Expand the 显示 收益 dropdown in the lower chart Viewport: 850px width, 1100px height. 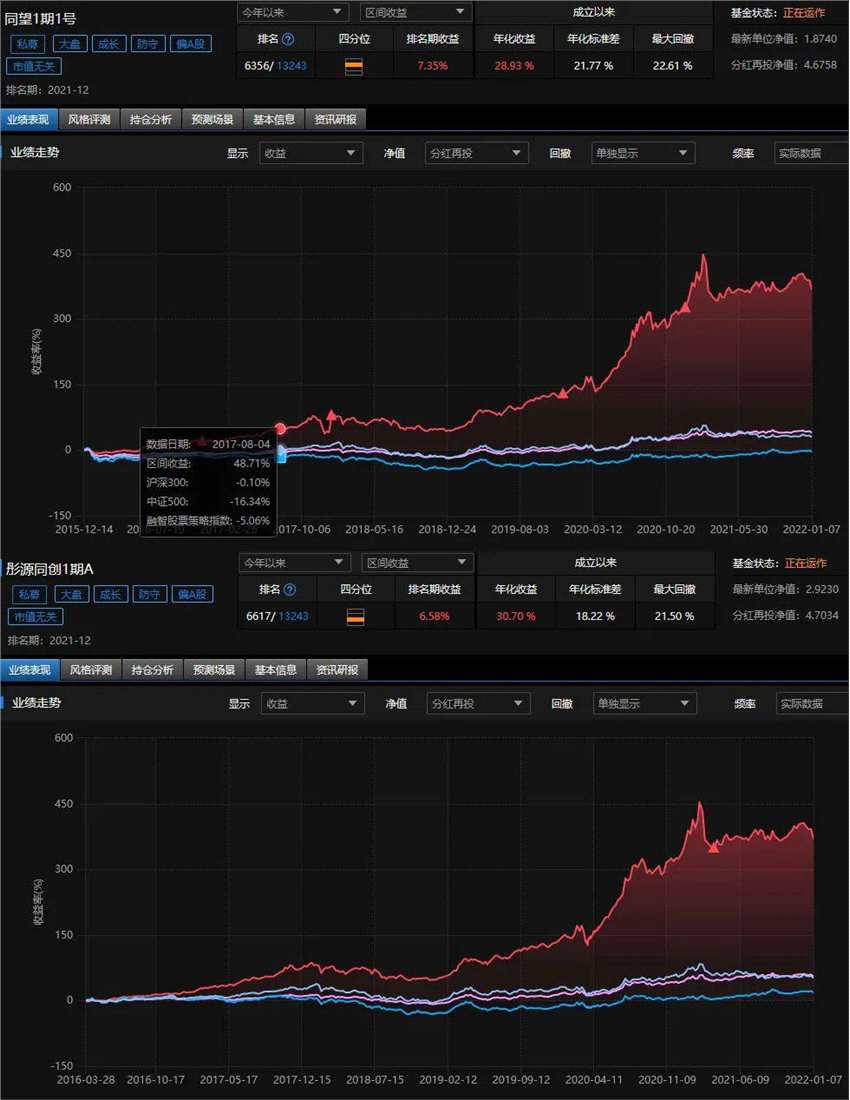(x=312, y=704)
